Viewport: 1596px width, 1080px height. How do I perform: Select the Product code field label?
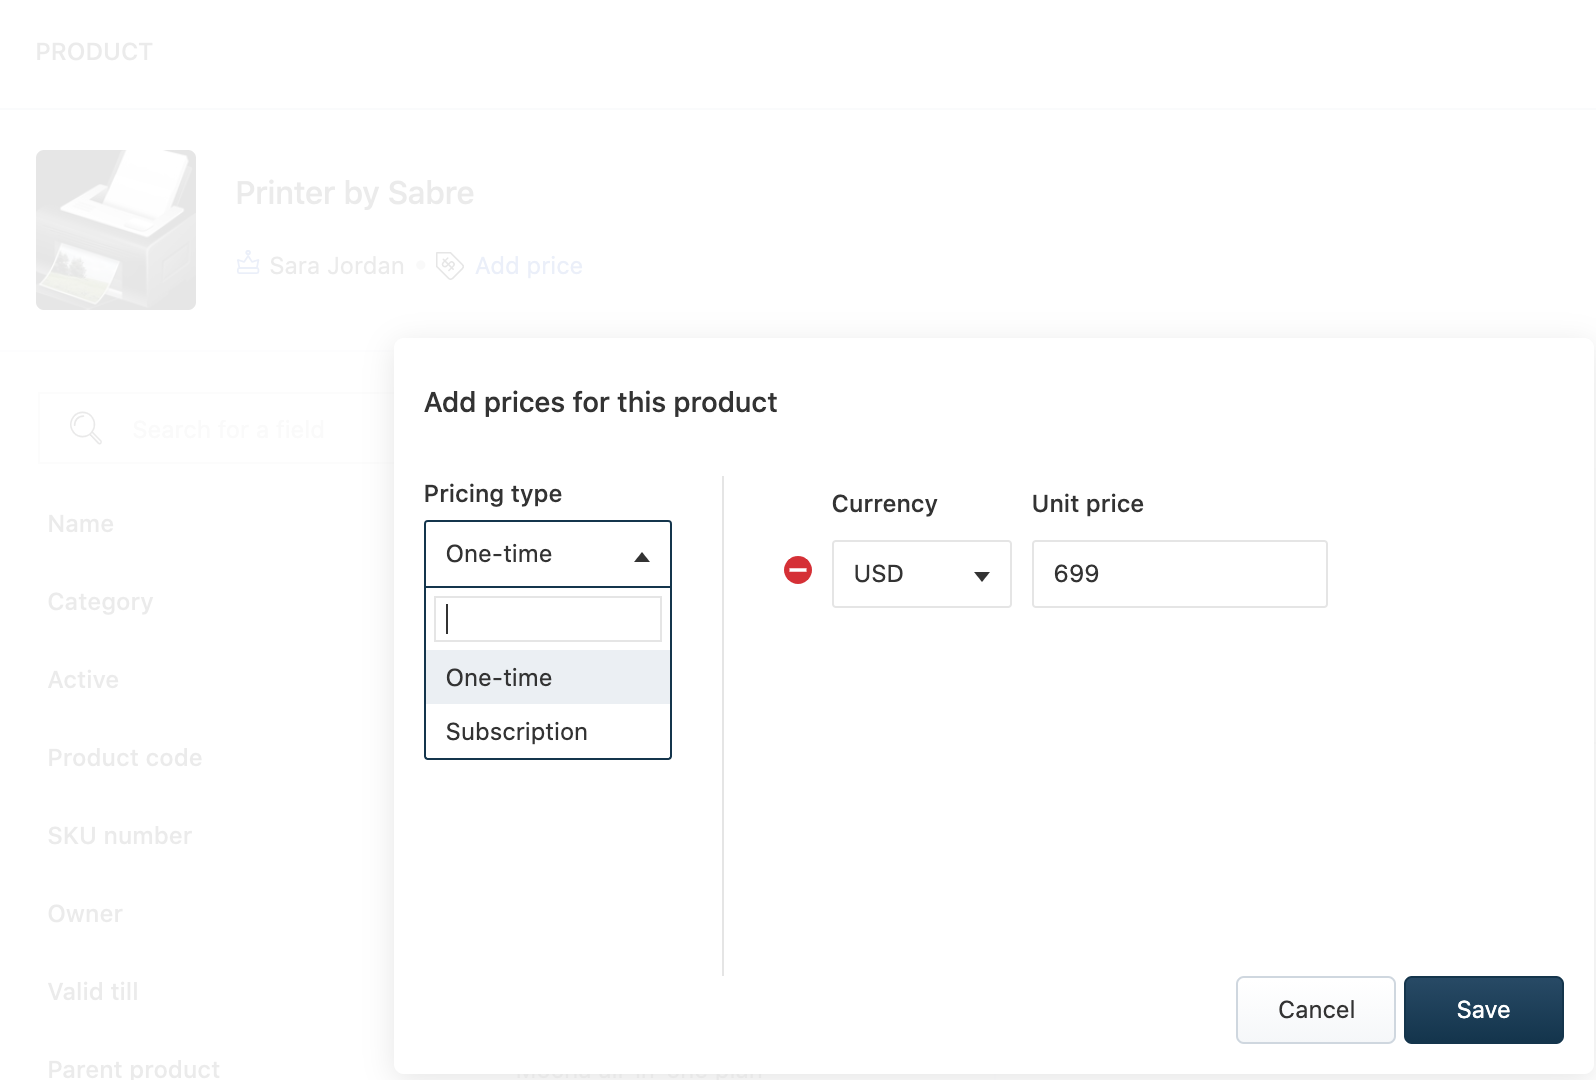[x=125, y=758]
